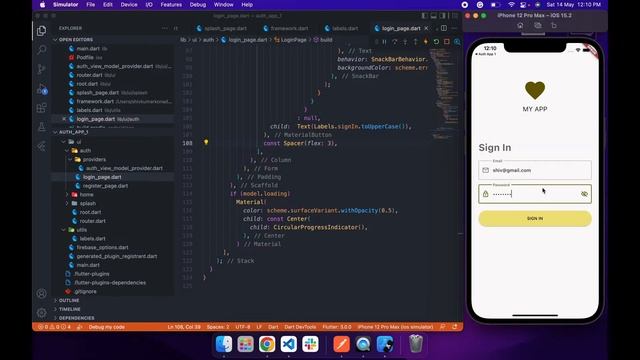This screenshot has height=360, width=640.
Task: Tap the SIGN IN button in the app
Action: (x=535, y=218)
